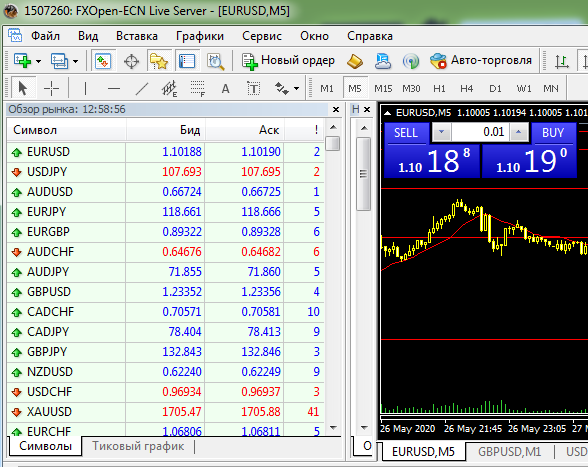The height and width of the screenshot is (467, 588).
Task: Toggle the Авто-торговля button
Action: click(x=481, y=61)
